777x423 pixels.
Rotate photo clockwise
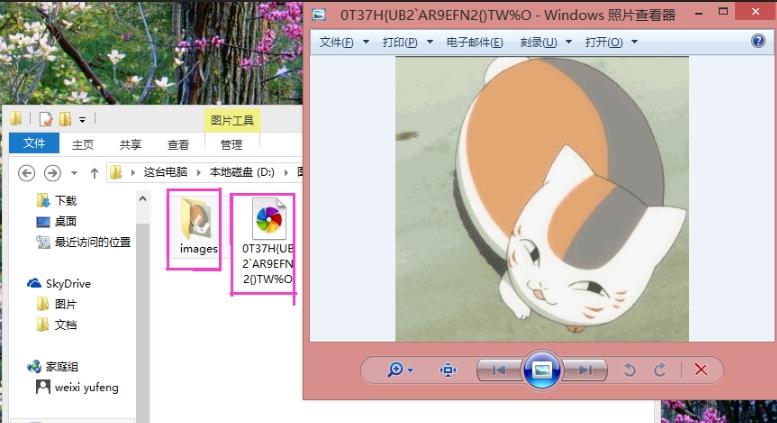[x=660, y=370]
